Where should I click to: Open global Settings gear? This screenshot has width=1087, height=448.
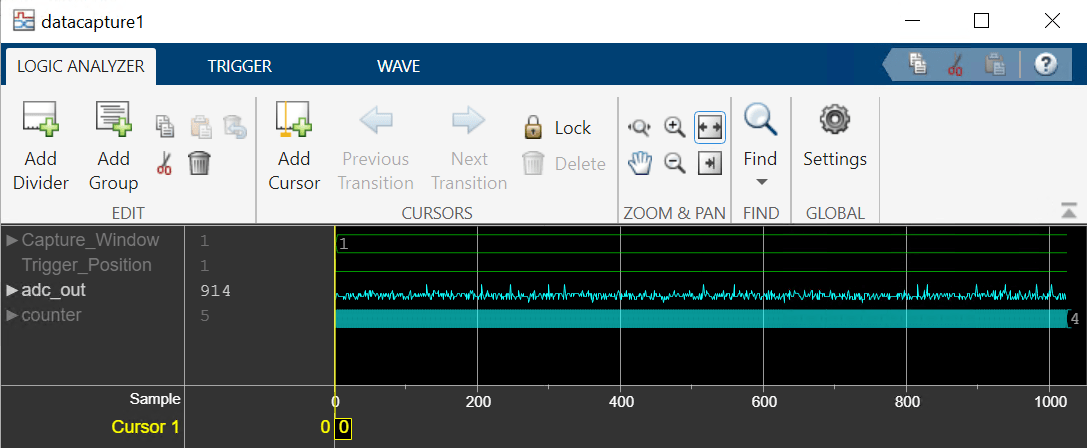[x=835, y=137]
